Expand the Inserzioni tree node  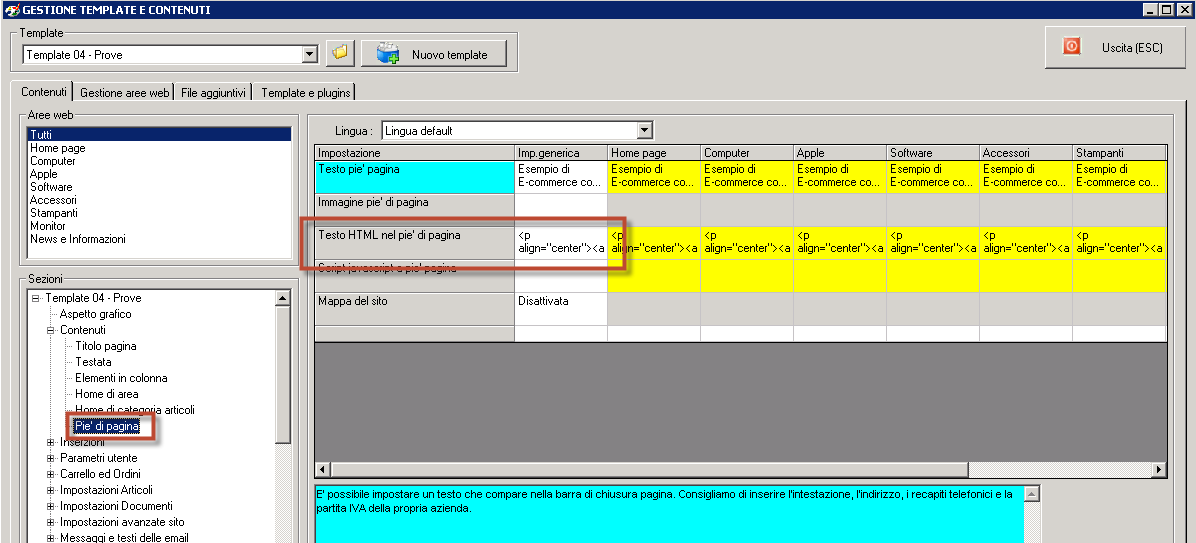click(50, 442)
